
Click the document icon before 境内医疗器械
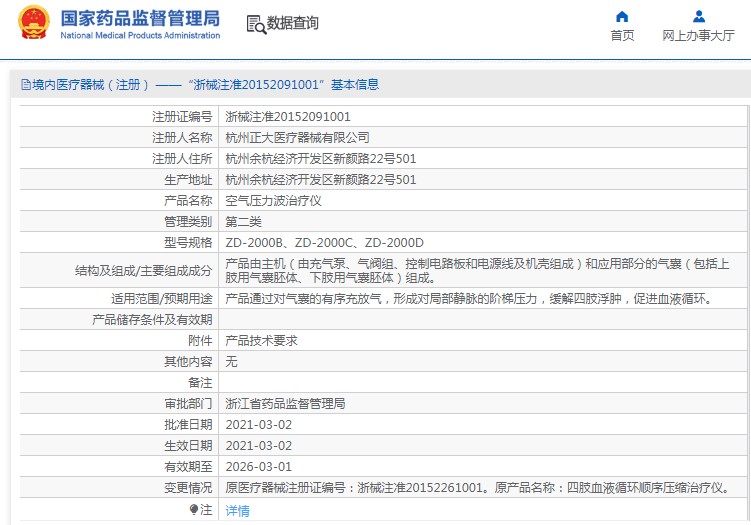(x=26, y=85)
